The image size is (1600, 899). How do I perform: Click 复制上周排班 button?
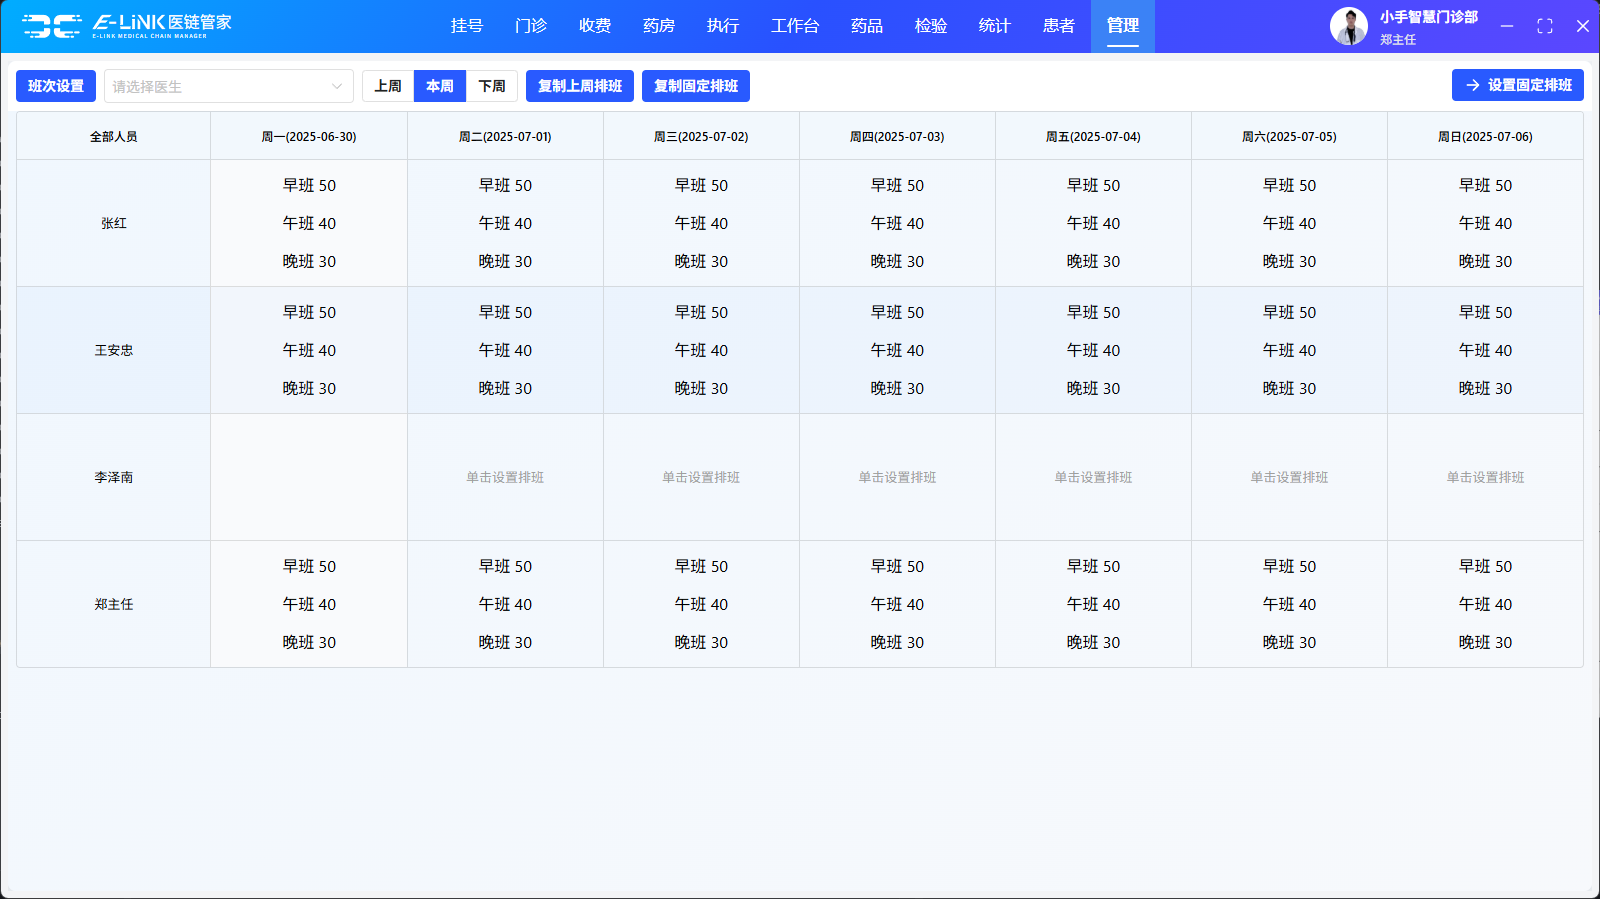(x=580, y=86)
